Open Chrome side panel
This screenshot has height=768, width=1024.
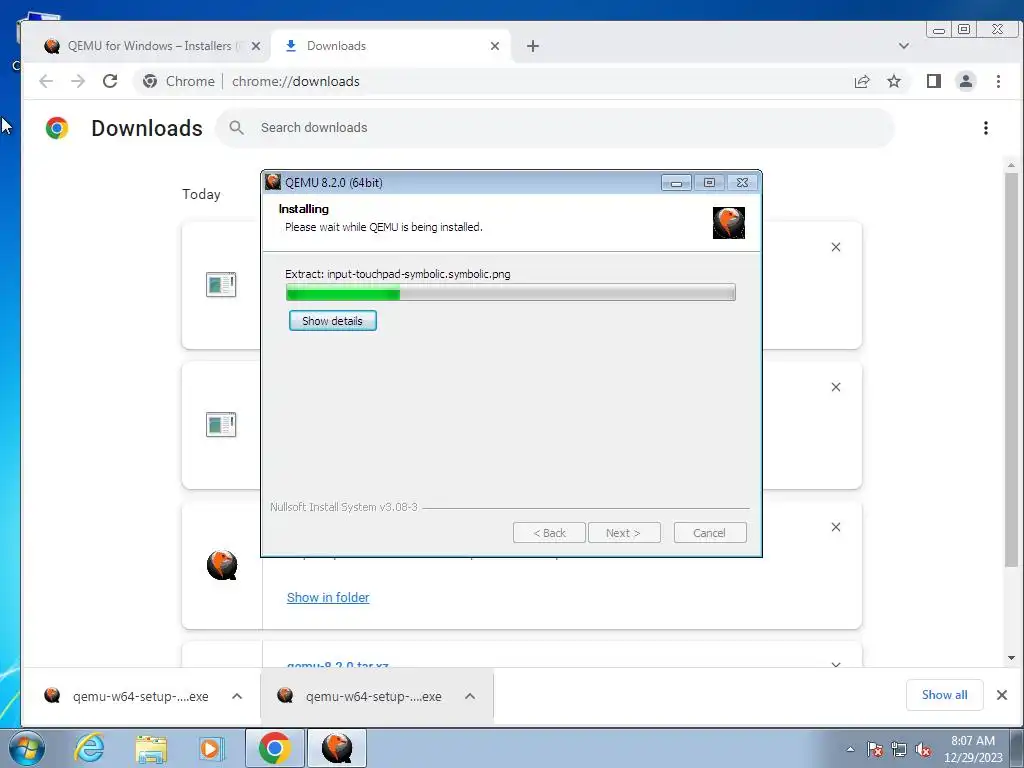934,81
